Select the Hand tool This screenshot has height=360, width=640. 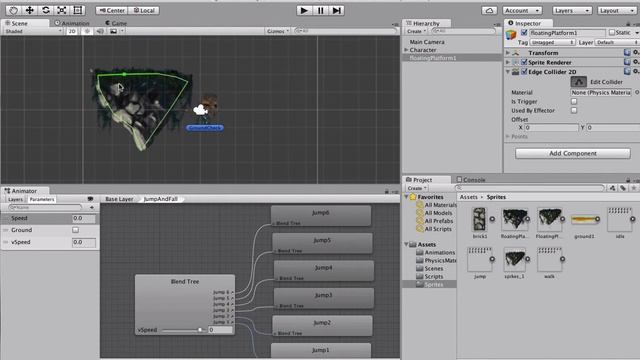pyautogui.click(x=13, y=10)
